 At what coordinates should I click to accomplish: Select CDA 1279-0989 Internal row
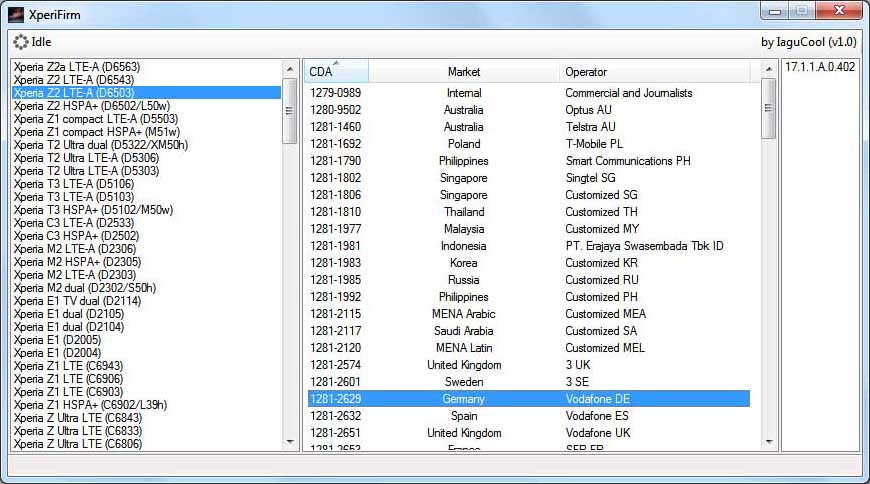[x=529, y=93]
